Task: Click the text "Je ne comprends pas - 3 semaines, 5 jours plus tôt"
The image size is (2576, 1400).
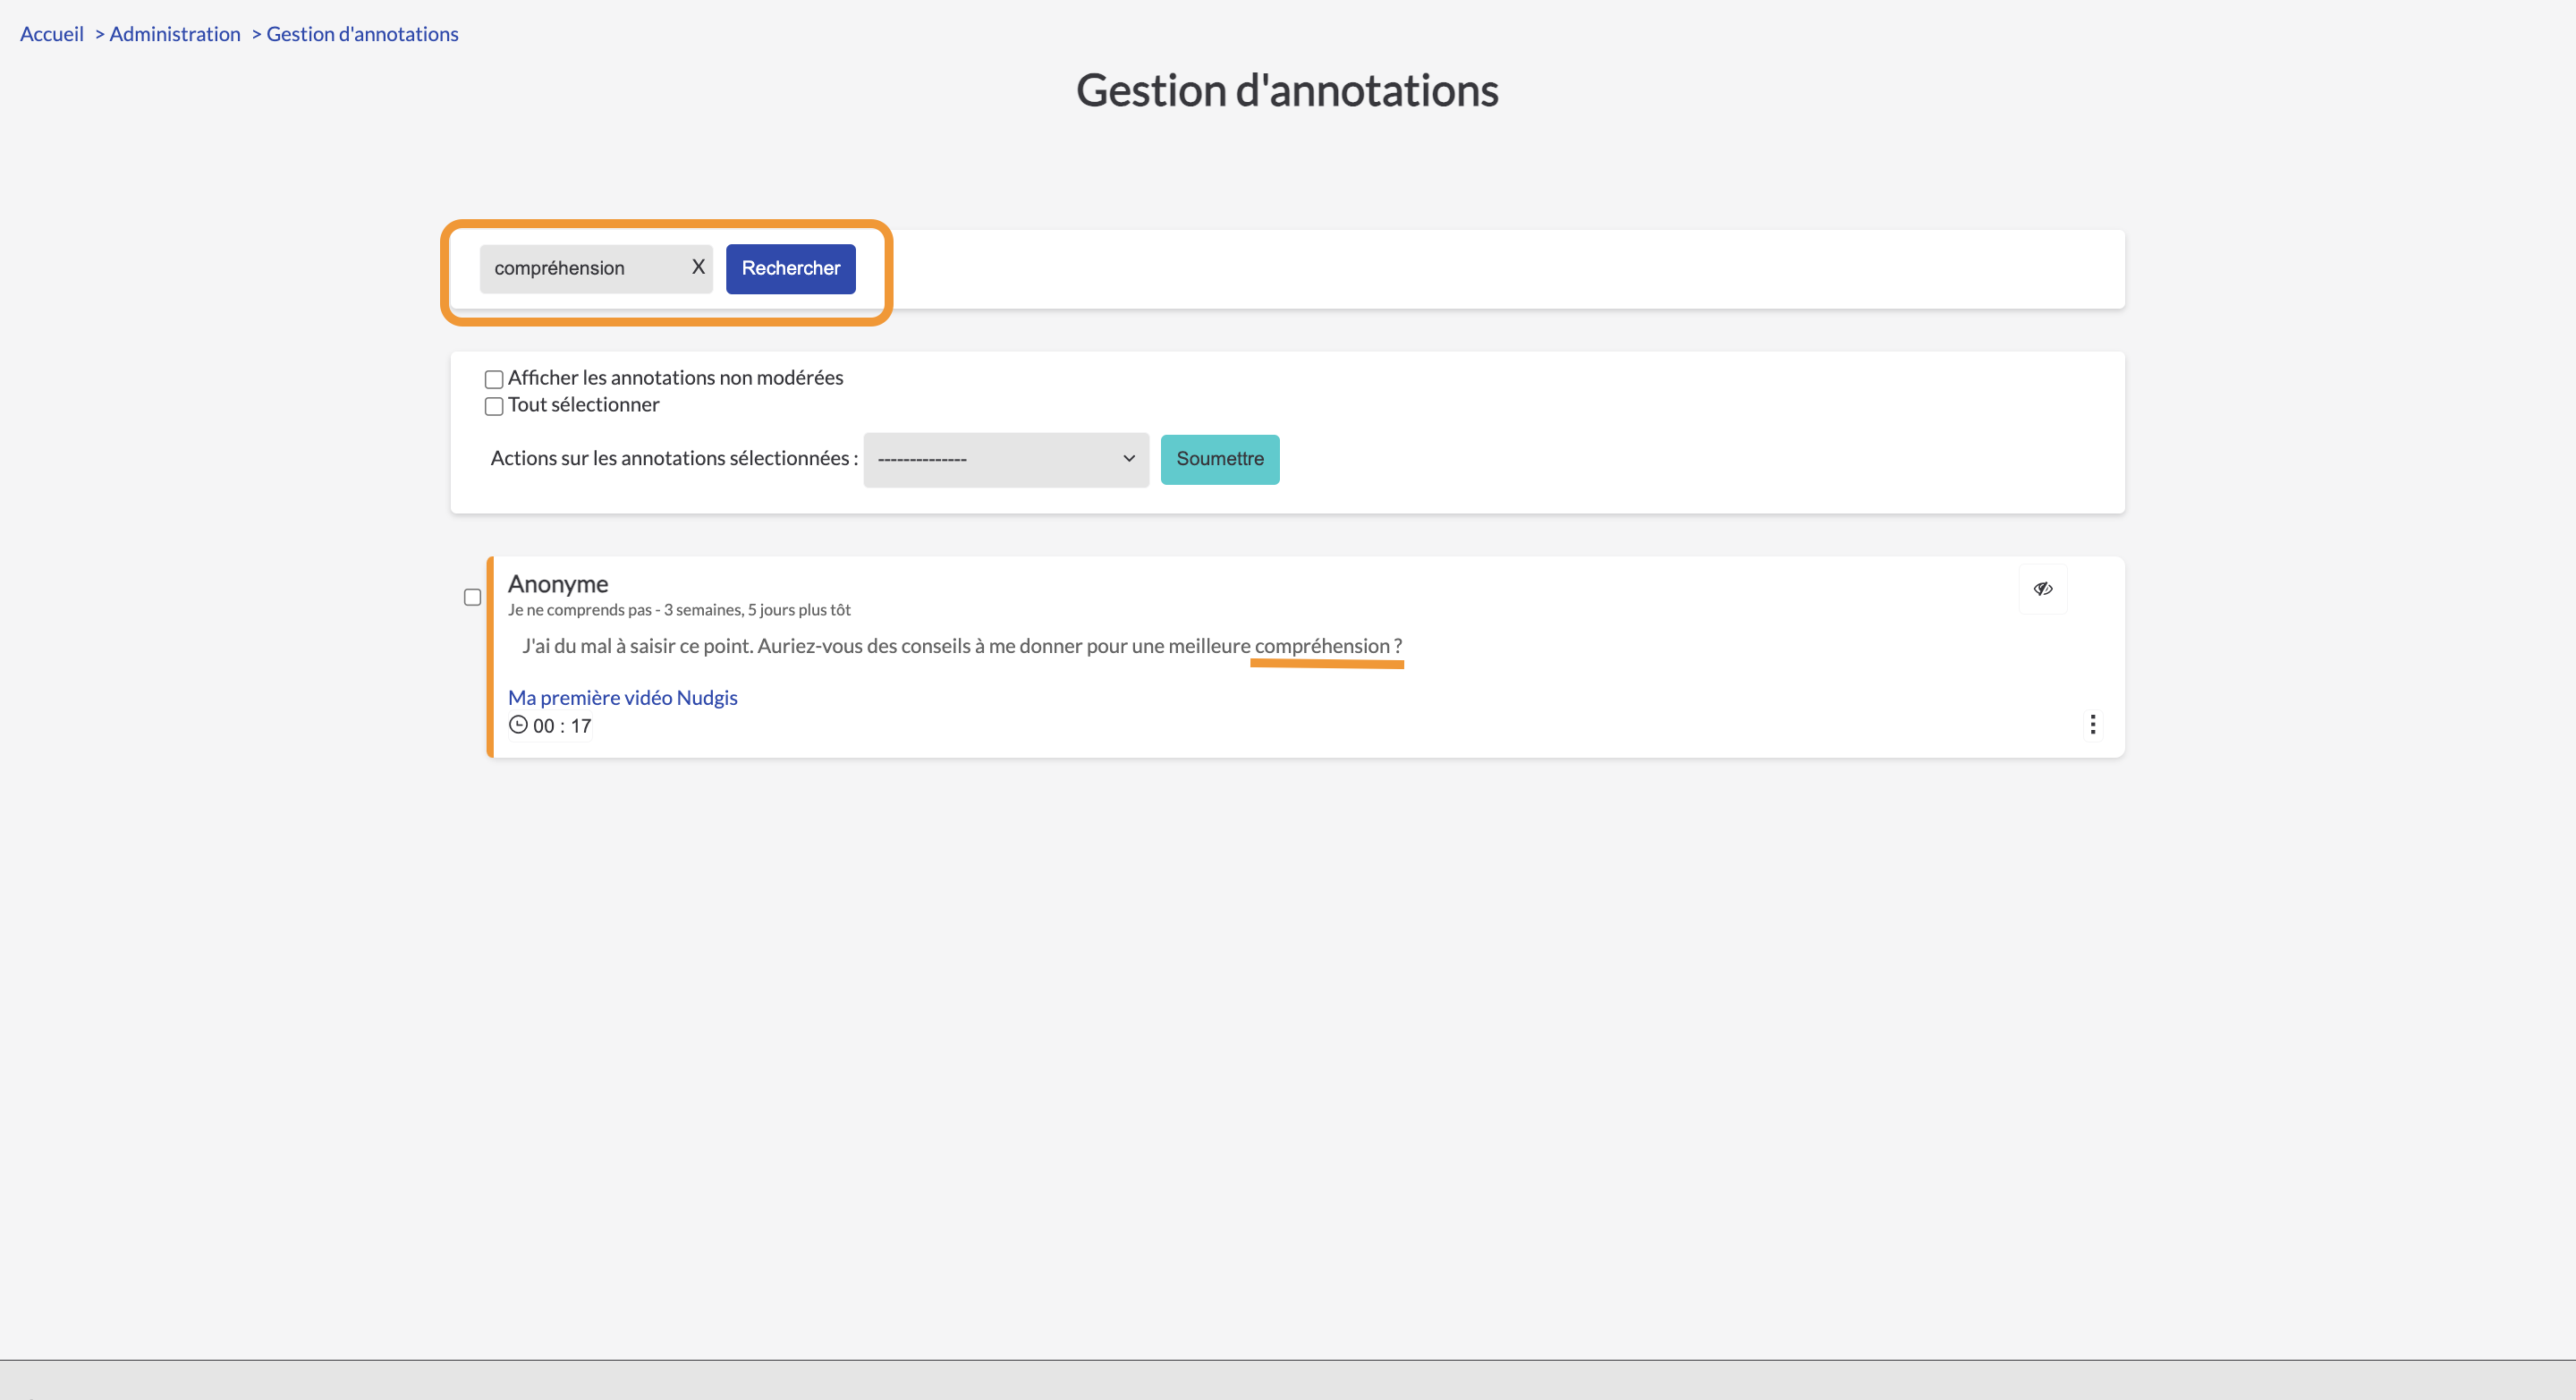Action: click(x=679, y=610)
